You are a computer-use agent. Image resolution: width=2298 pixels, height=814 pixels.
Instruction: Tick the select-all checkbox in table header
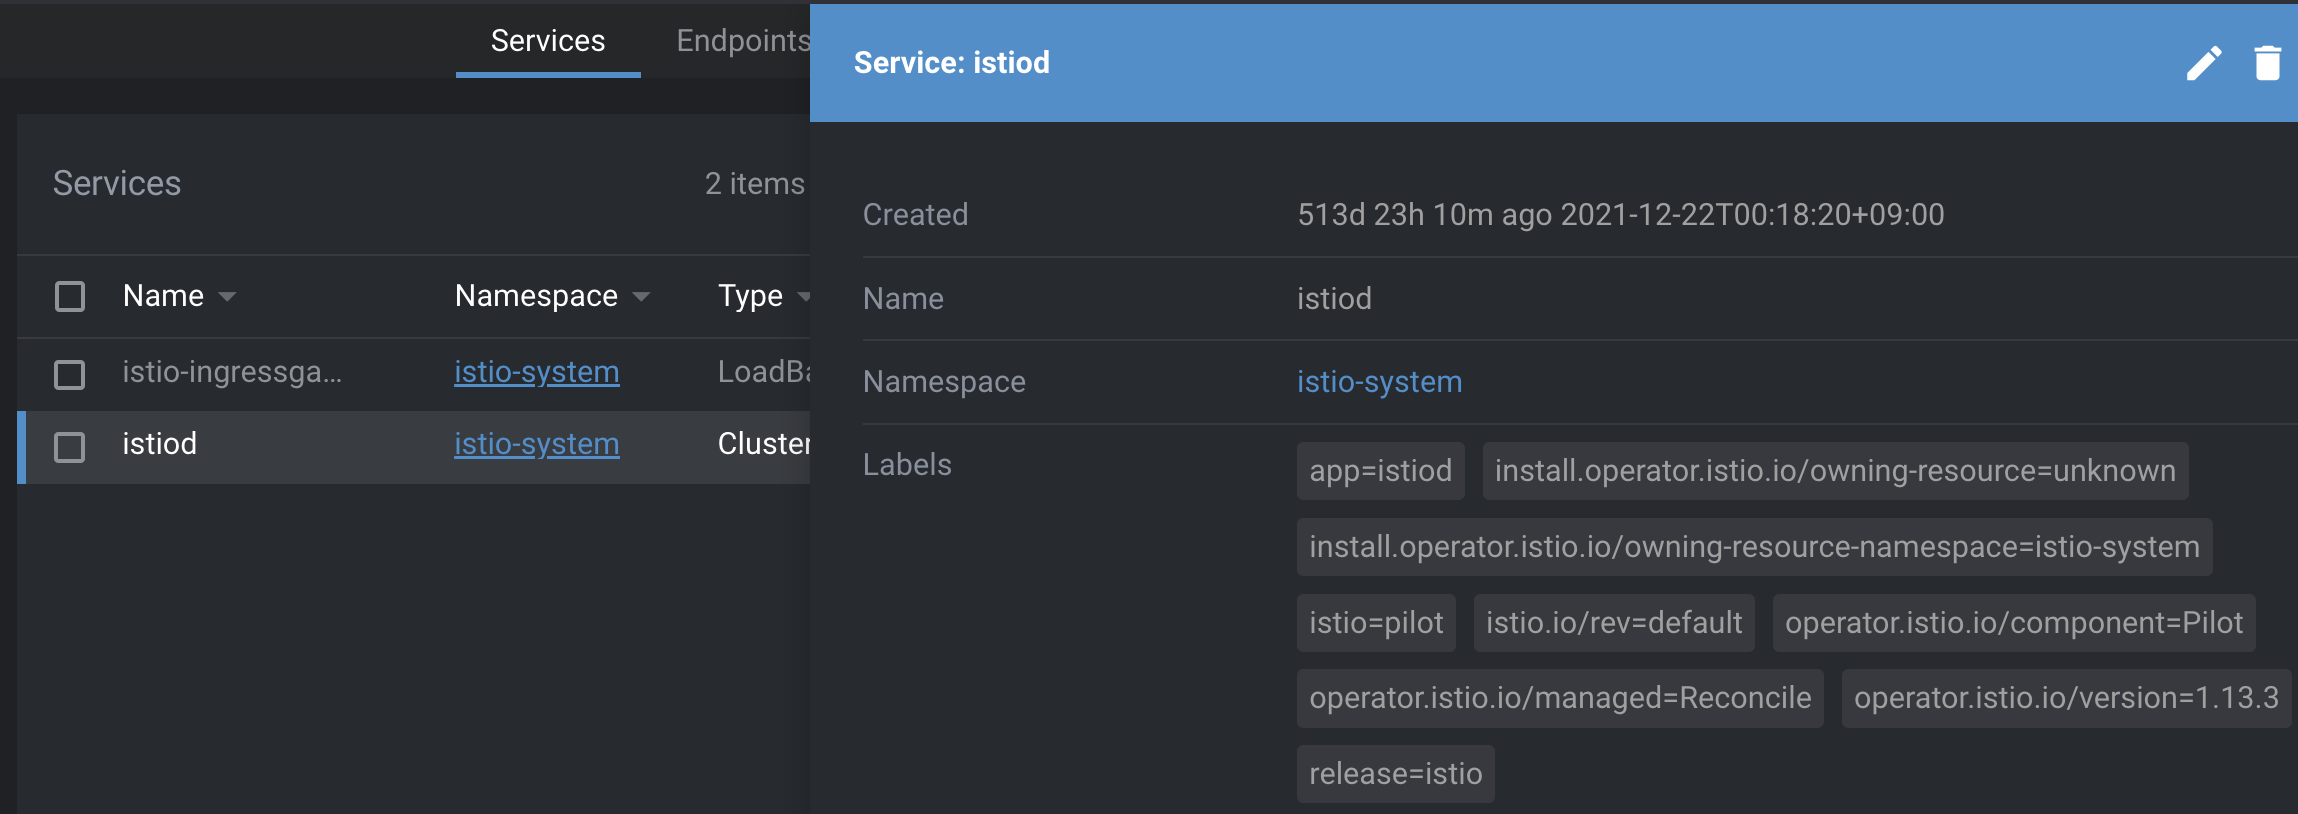click(70, 296)
